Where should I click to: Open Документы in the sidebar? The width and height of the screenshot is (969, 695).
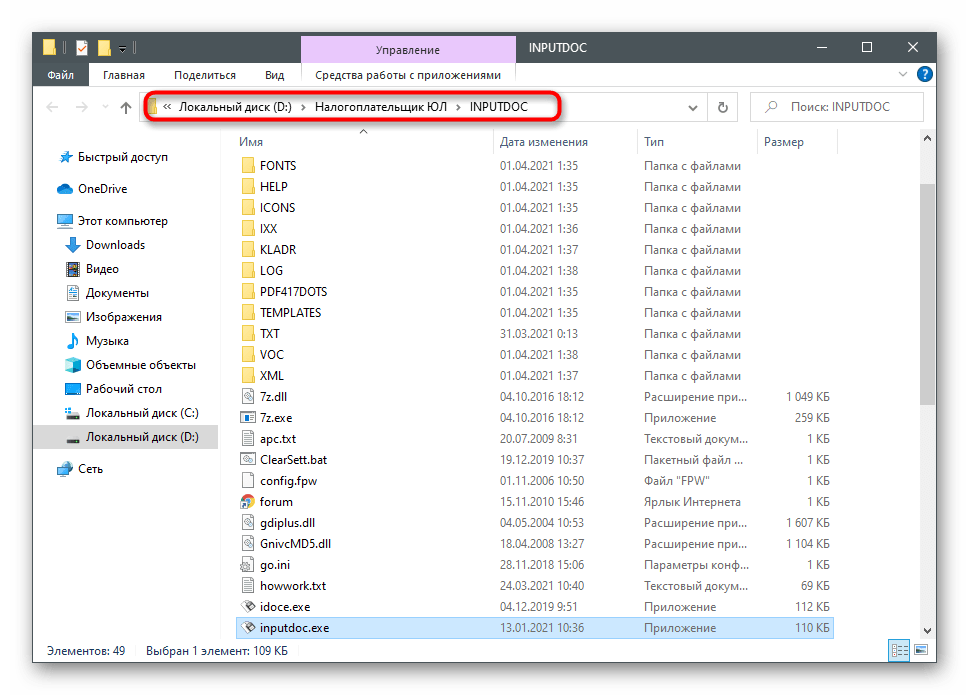coord(117,293)
